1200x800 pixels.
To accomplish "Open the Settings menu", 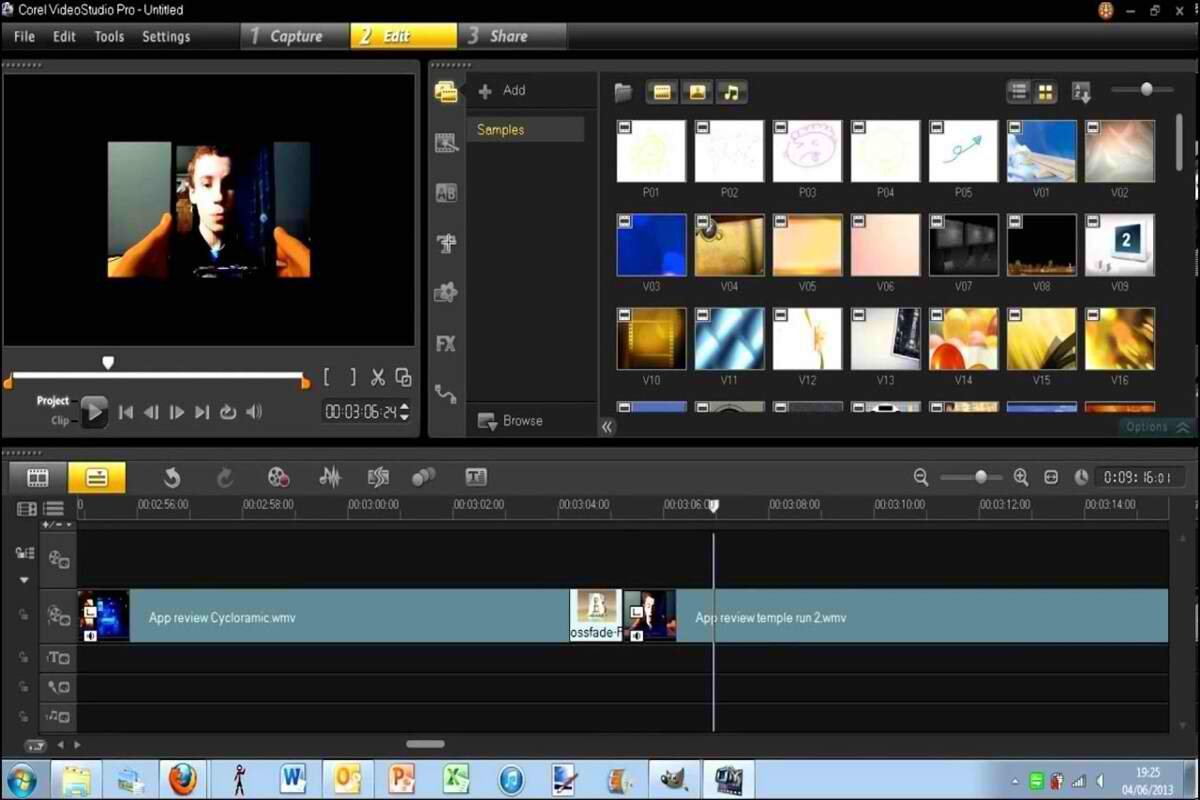I will point(166,36).
